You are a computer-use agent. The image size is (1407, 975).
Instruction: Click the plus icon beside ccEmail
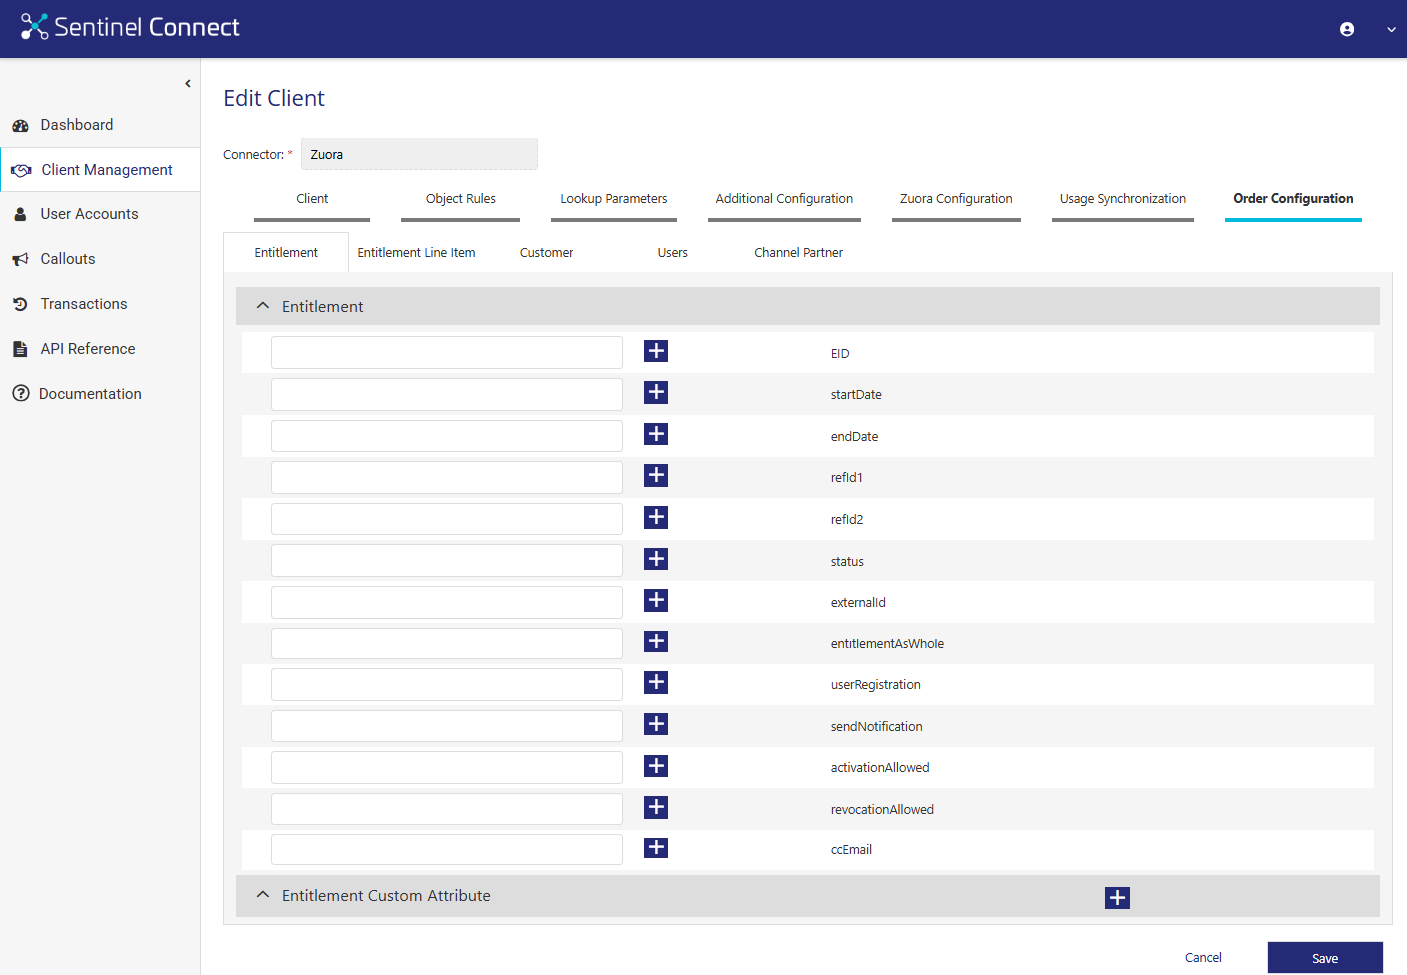tap(656, 848)
